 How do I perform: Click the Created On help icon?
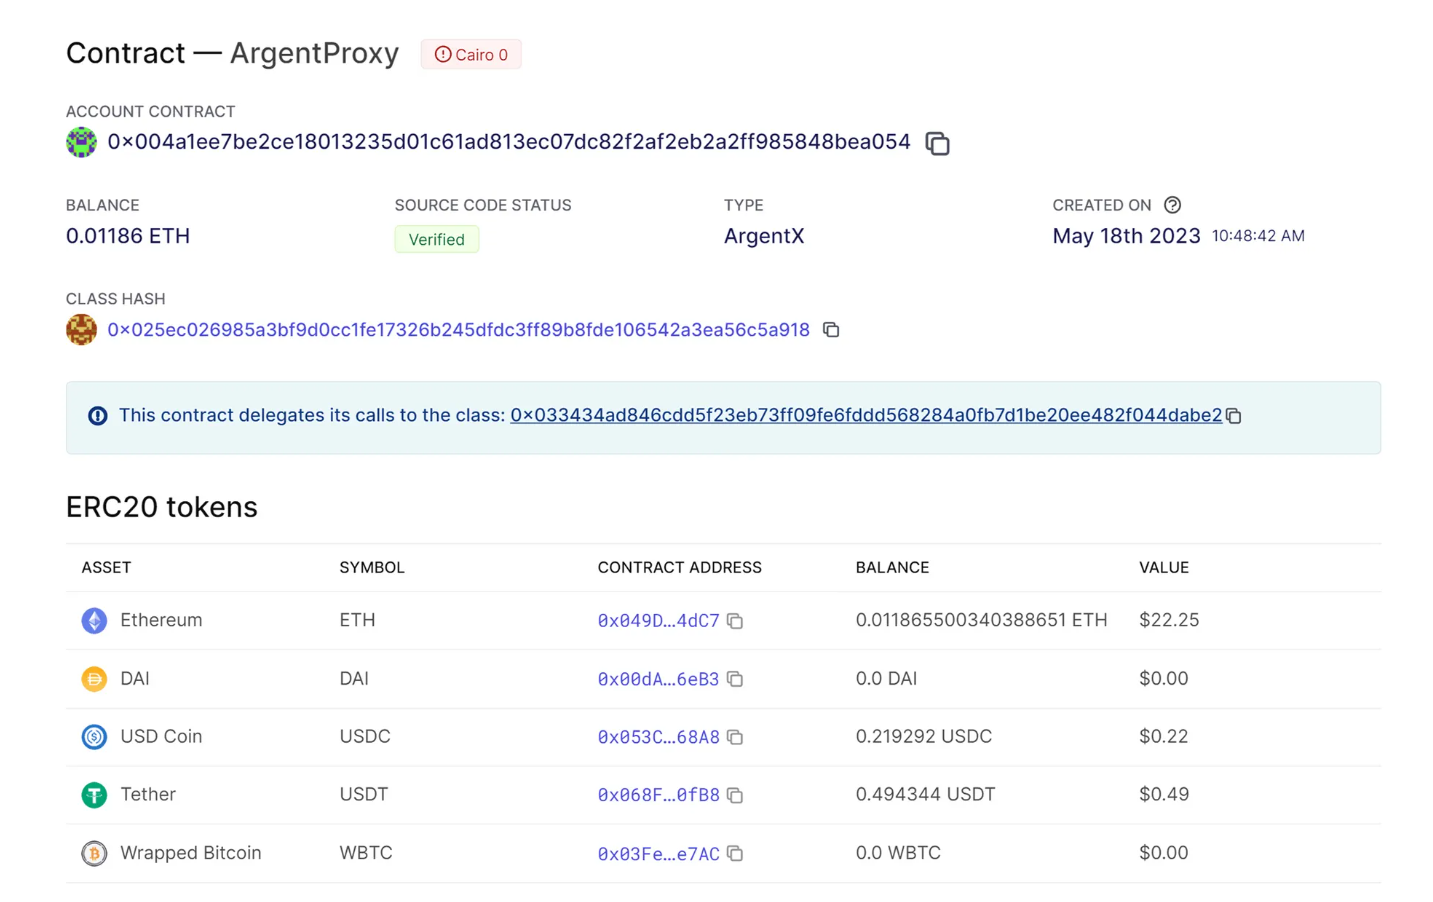[x=1172, y=205]
